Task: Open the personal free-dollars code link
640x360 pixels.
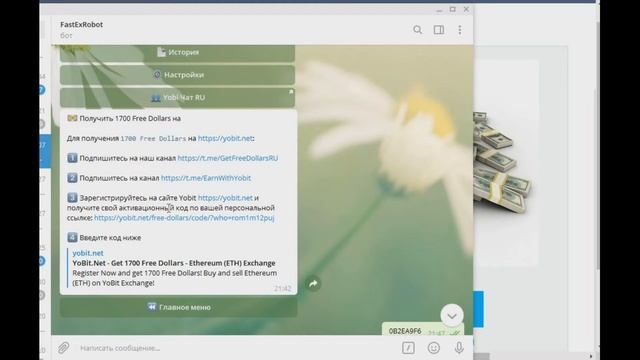Action: [184, 218]
